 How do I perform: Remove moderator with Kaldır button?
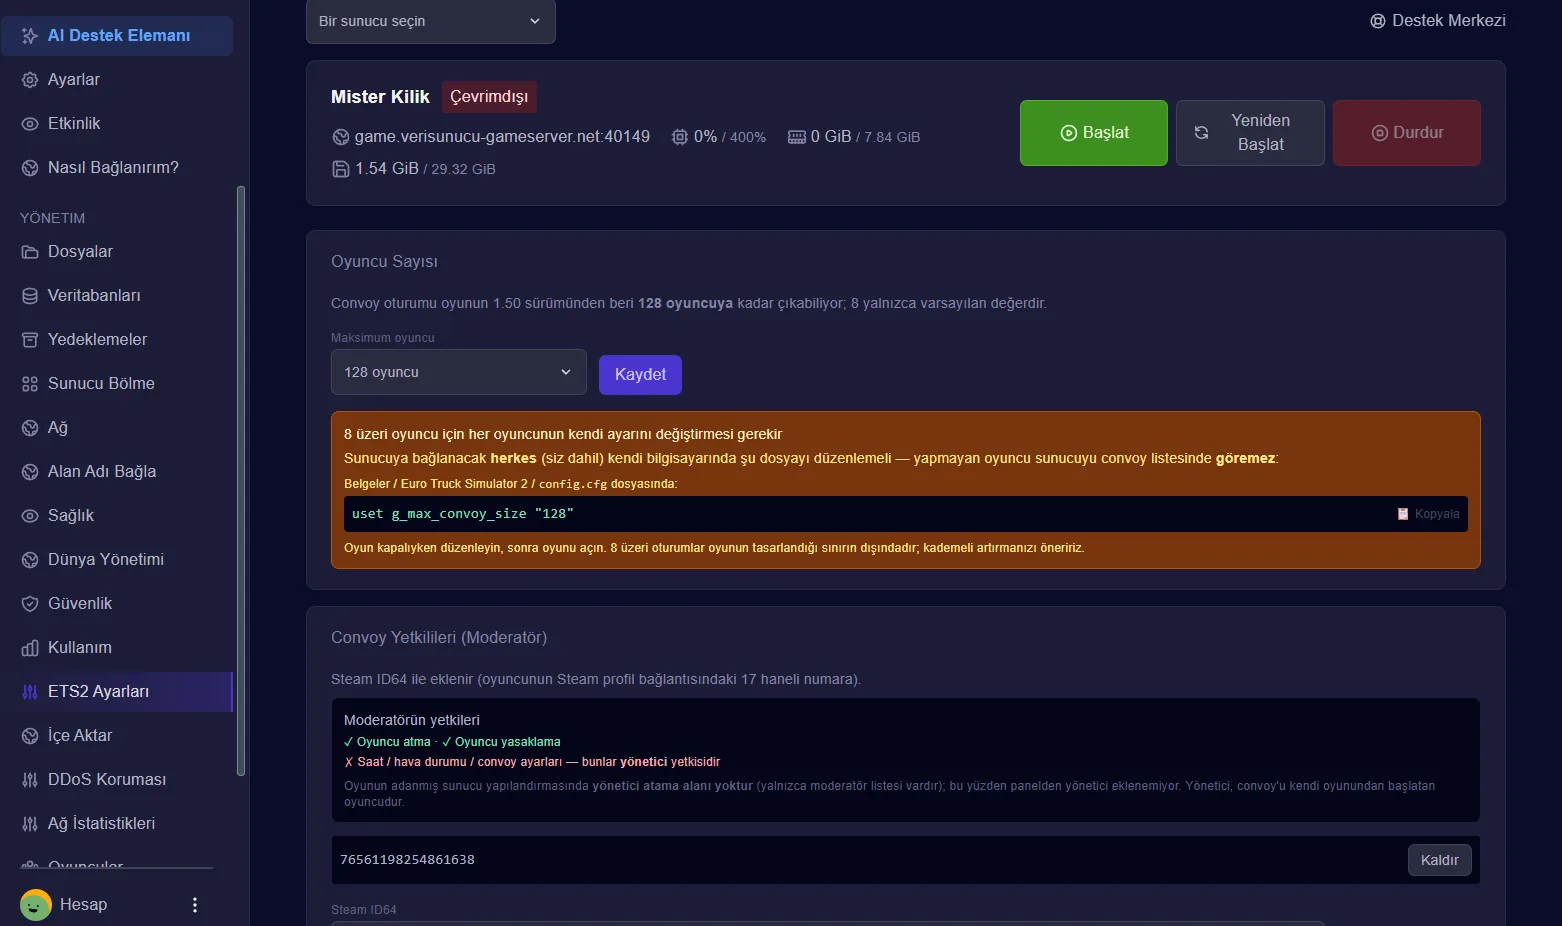pos(1440,860)
